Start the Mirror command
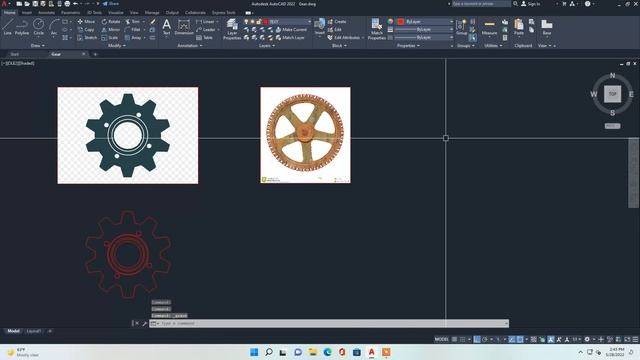The height and width of the screenshot is (360, 640). click(x=111, y=30)
